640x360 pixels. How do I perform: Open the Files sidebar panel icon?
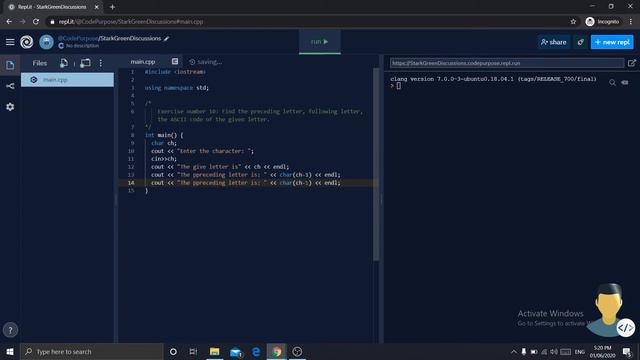[10, 65]
